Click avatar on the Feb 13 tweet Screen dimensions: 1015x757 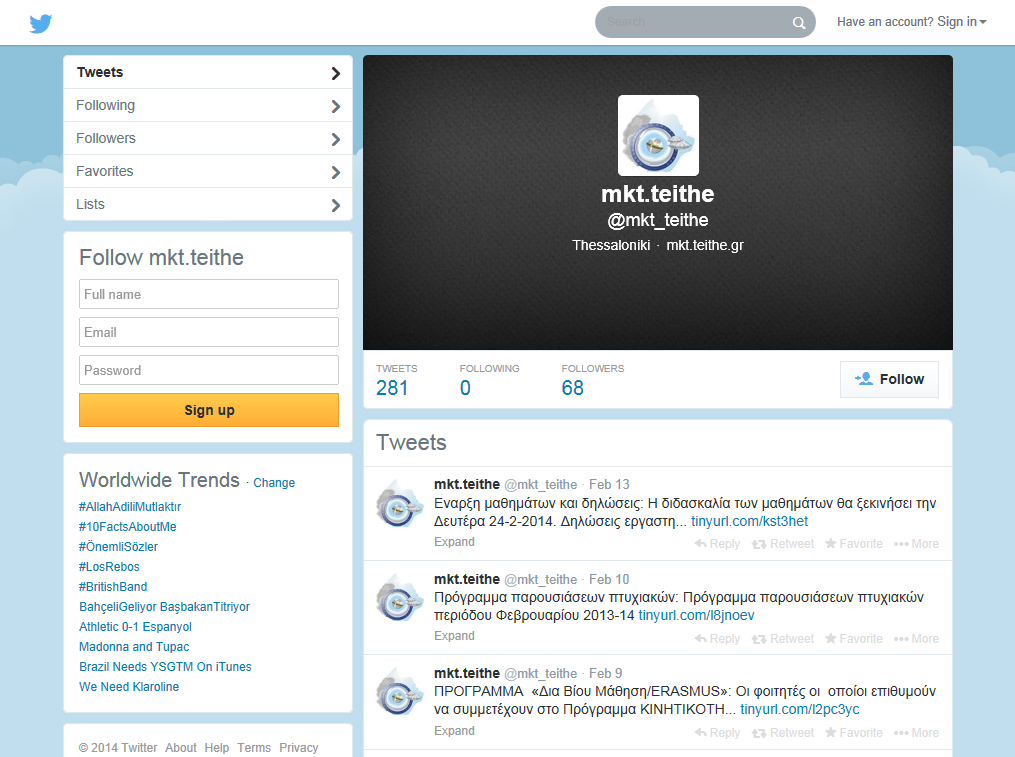pos(399,505)
